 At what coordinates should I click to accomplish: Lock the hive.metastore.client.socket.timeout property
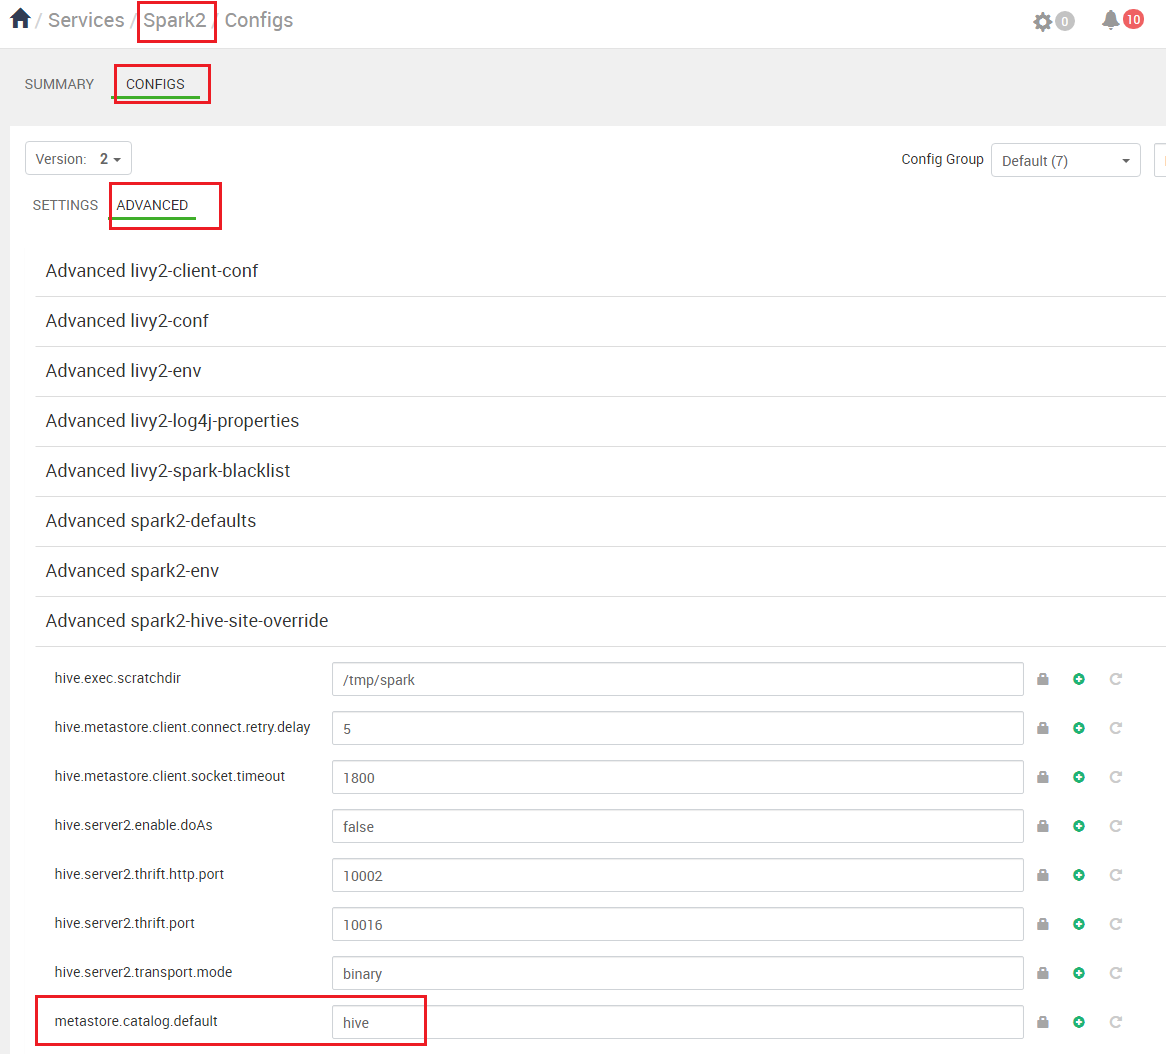tap(1043, 777)
